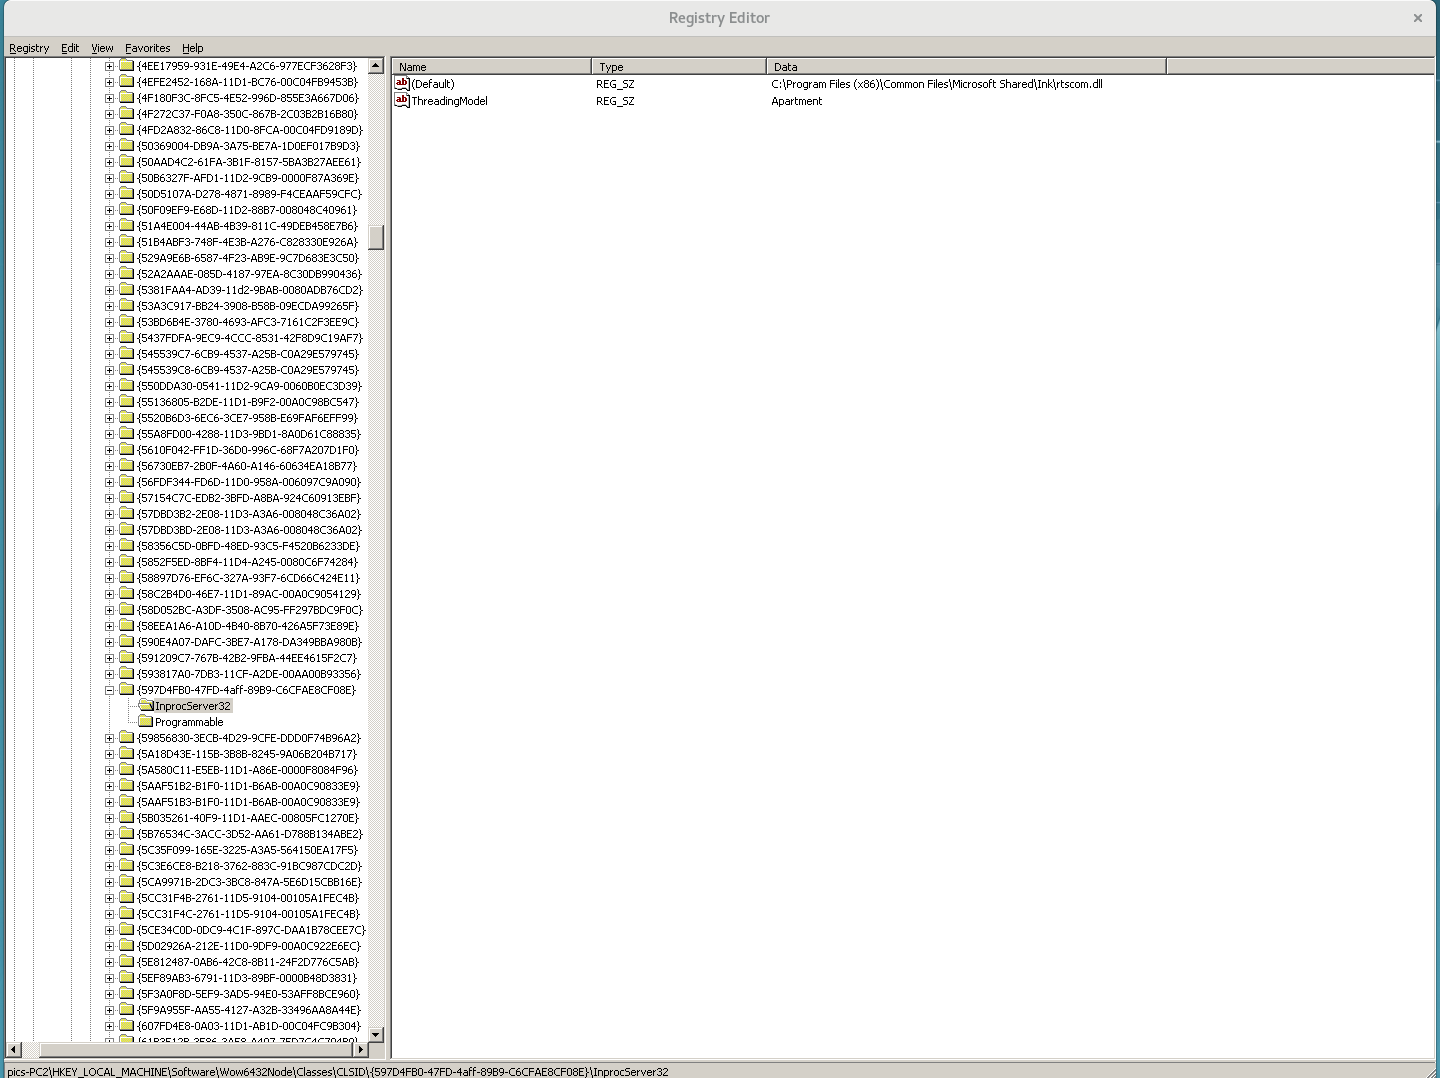Expand the {59856830-3ECB-4D29-9CFE-DDD0F74B96A2} key
This screenshot has width=1440, height=1078.
tap(109, 738)
